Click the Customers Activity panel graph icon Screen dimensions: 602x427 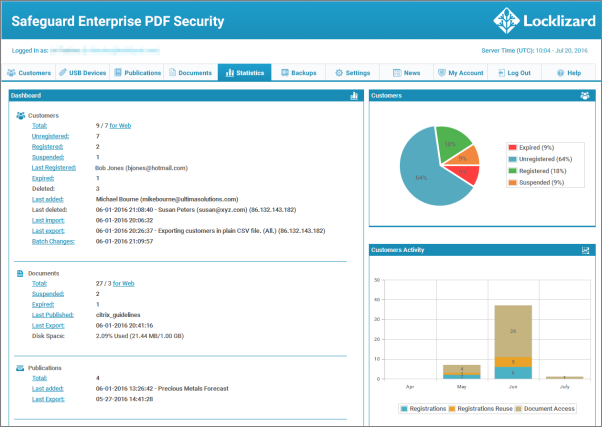[x=584, y=250]
